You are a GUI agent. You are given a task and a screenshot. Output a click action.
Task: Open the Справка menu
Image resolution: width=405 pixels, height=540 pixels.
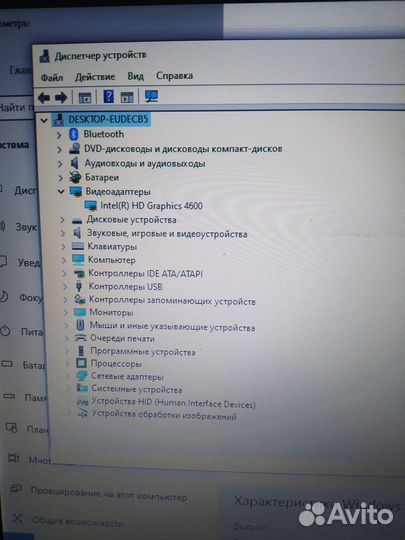[x=174, y=75]
